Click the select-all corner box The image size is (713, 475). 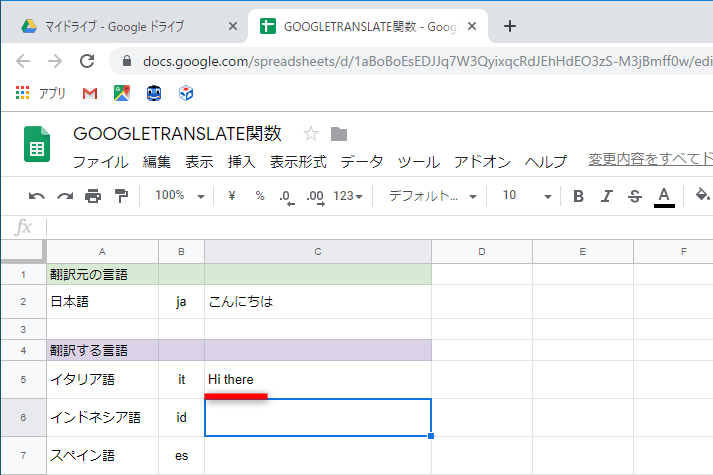point(23,251)
